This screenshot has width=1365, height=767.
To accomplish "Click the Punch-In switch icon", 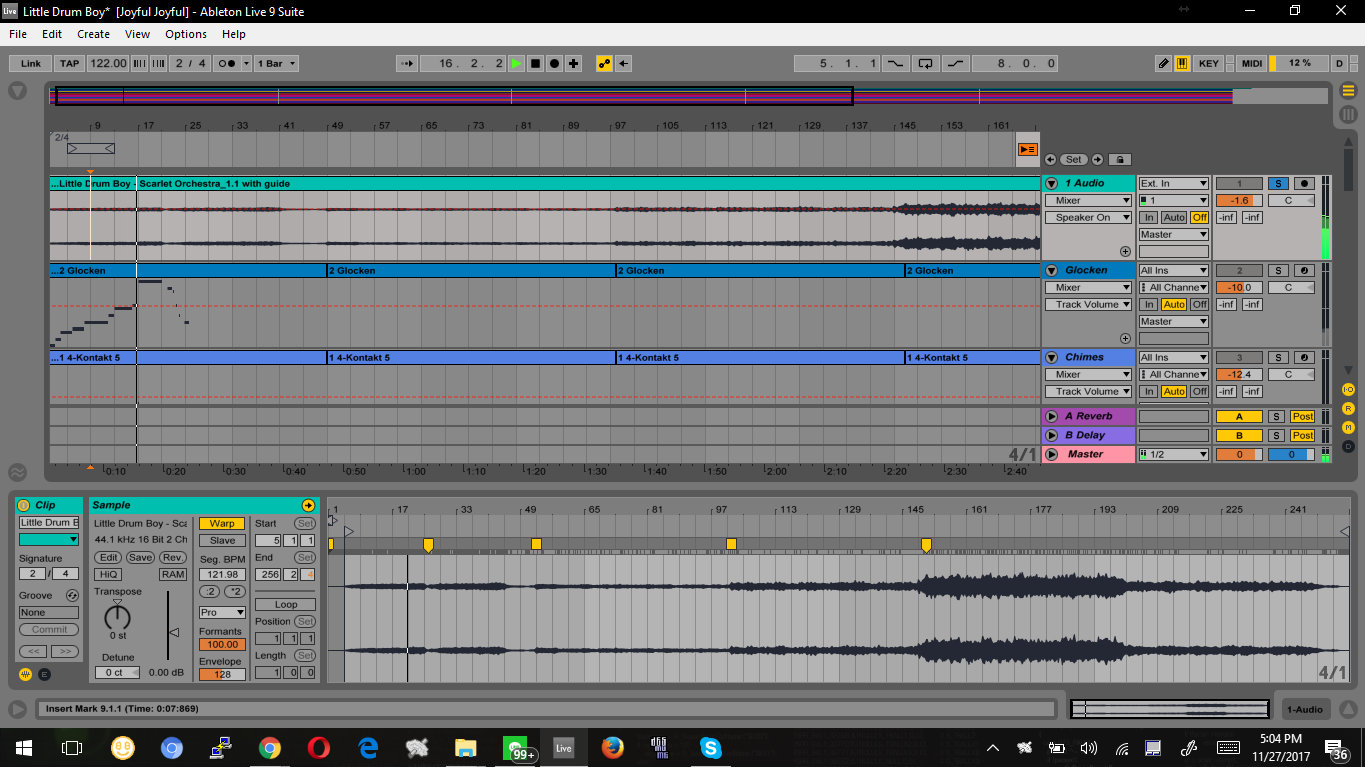I will click(x=894, y=63).
